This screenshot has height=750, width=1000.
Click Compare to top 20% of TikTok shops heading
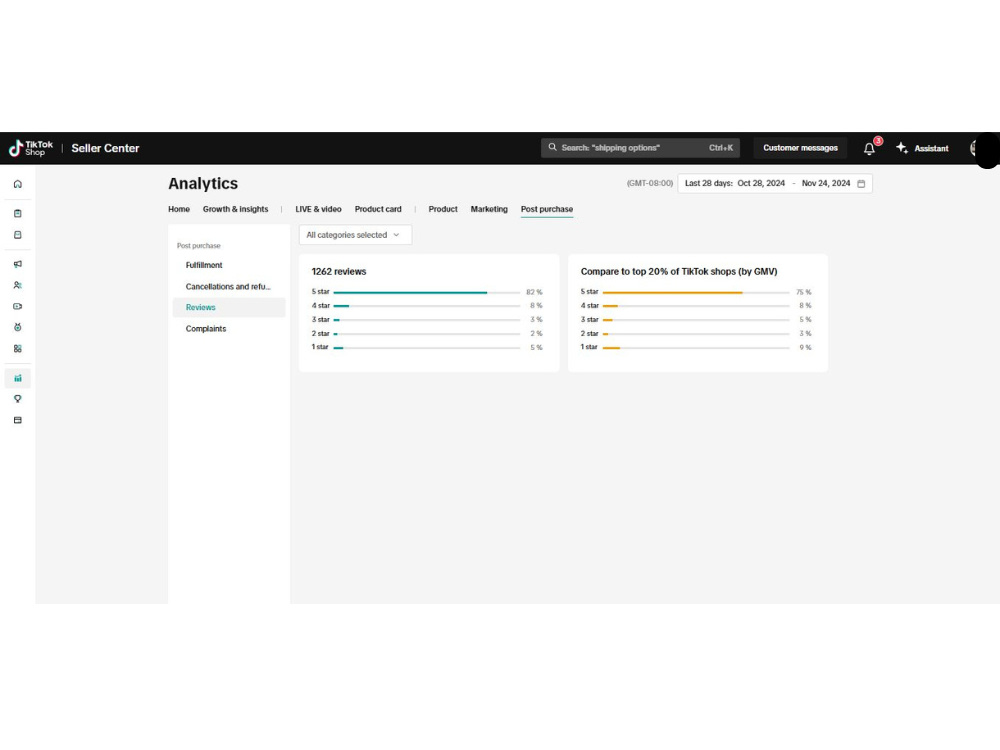679,272
